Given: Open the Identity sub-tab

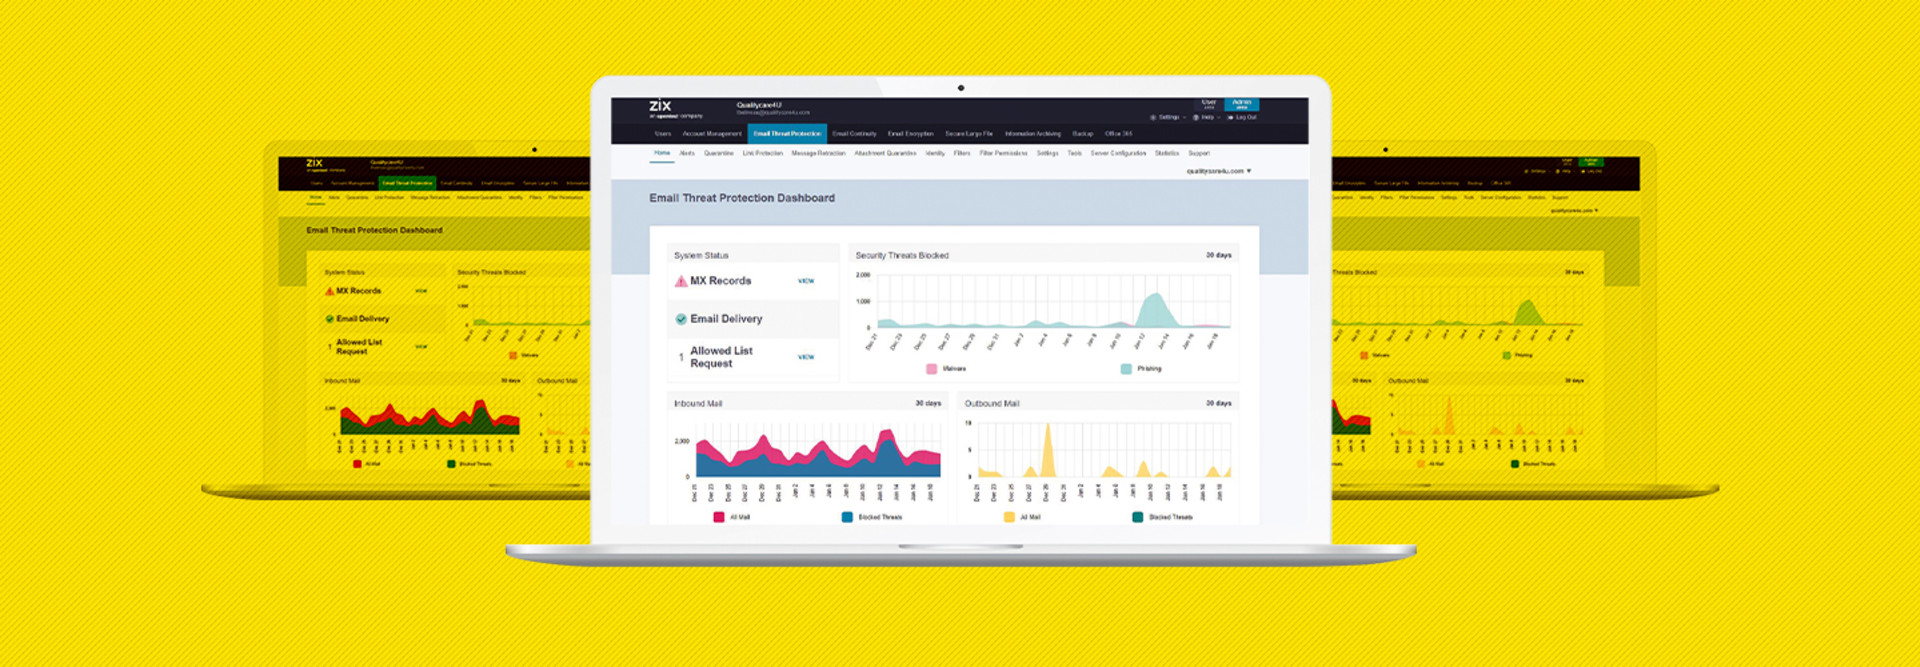Looking at the screenshot, I should click(x=935, y=153).
